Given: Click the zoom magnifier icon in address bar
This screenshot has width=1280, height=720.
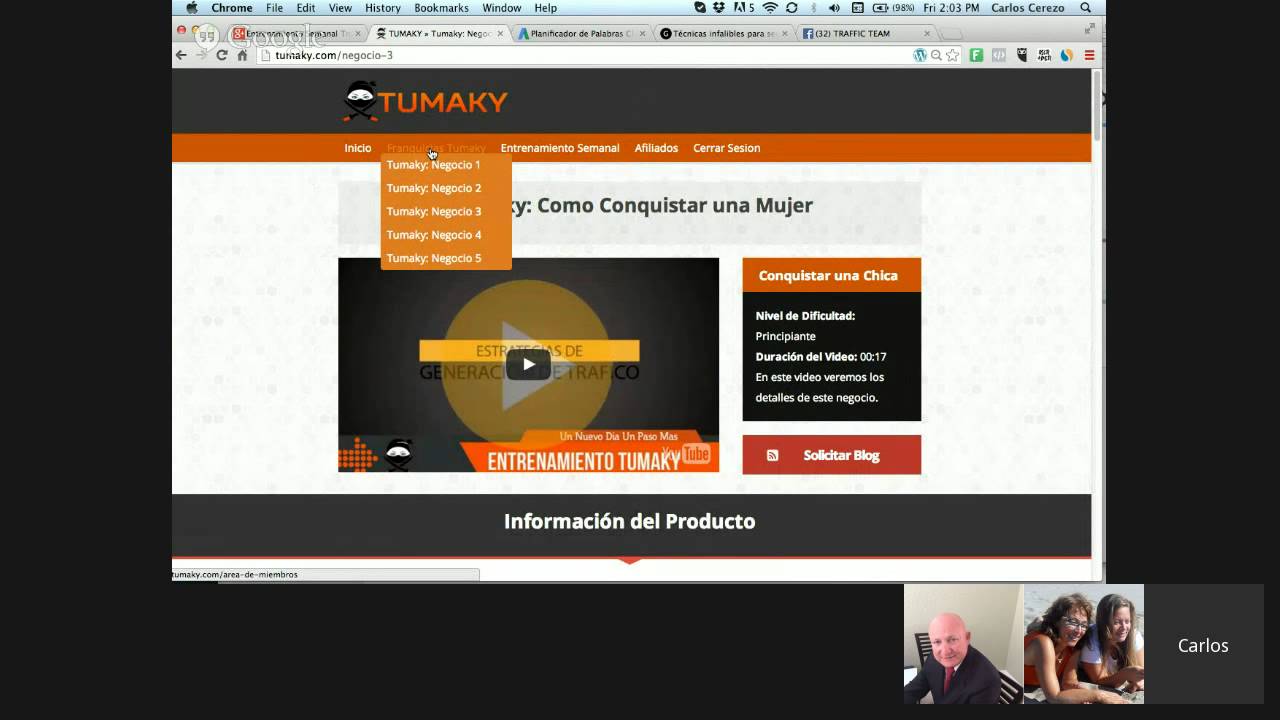Looking at the screenshot, I should click(x=936, y=55).
